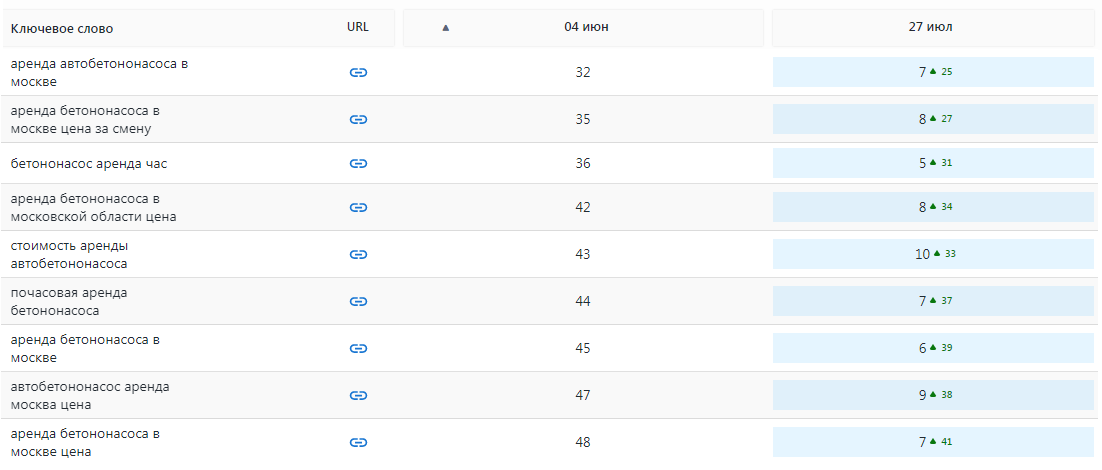Click highlighted position cell 10 ▲ 33
Image resolution: width=1102 pixels, height=470 pixels.
point(933,254)
